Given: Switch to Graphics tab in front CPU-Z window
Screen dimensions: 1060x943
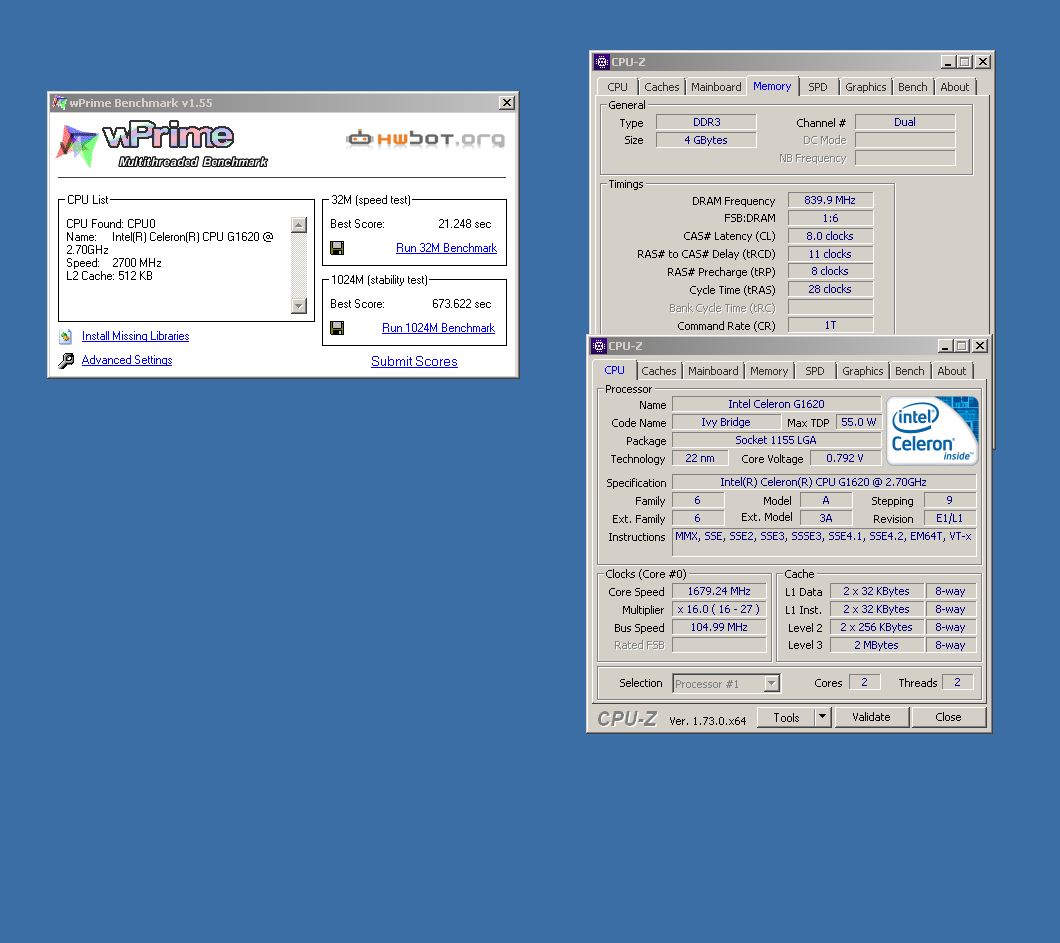Looking at the screenshot, I should tap(863, 371).
